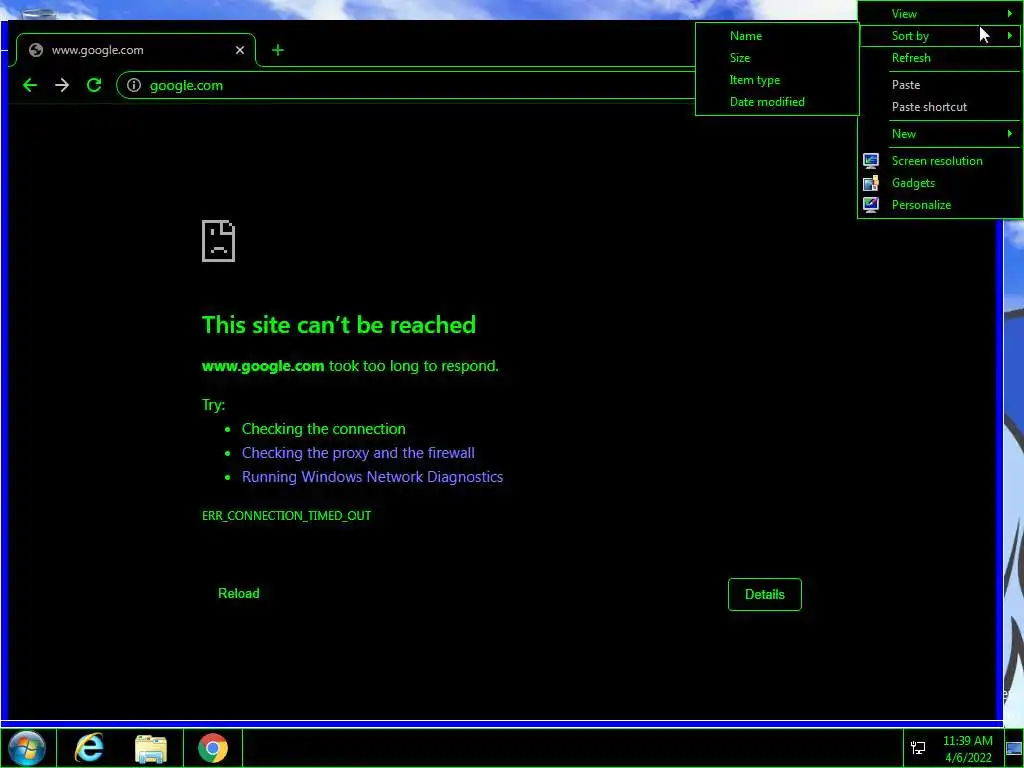Click the Chrome forward arrow

click(x=62, y=86)
